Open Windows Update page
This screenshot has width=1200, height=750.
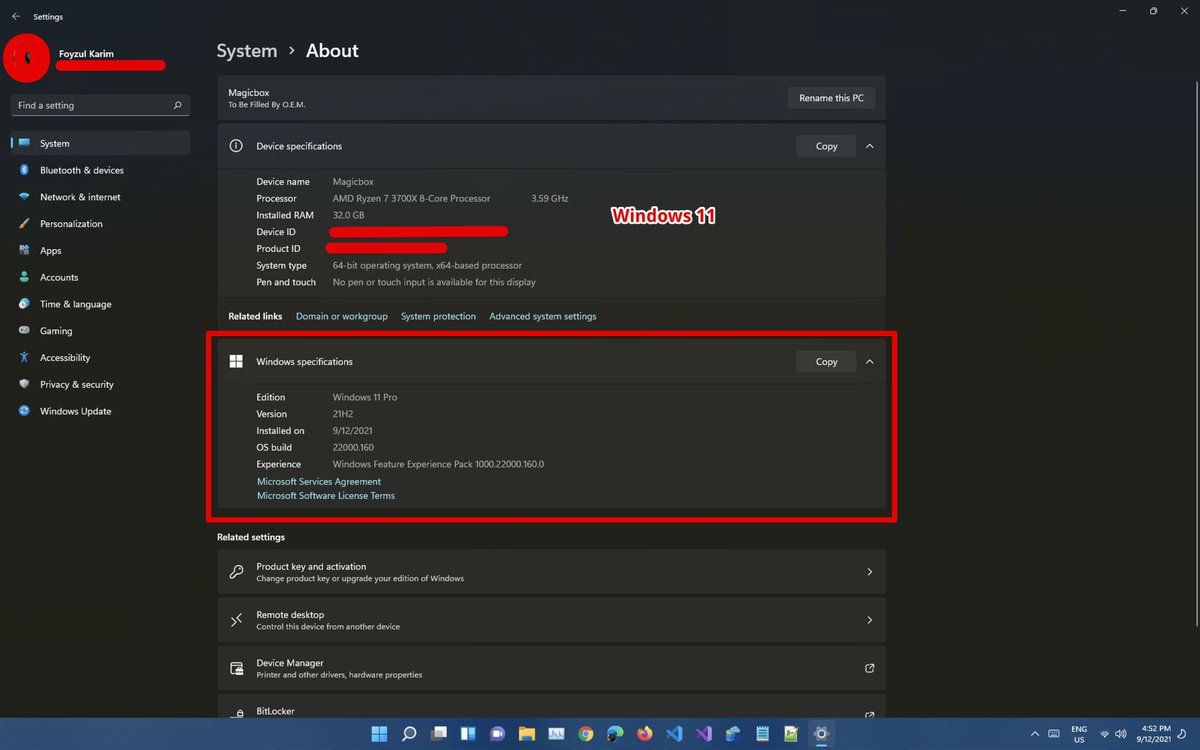(100, 411)
